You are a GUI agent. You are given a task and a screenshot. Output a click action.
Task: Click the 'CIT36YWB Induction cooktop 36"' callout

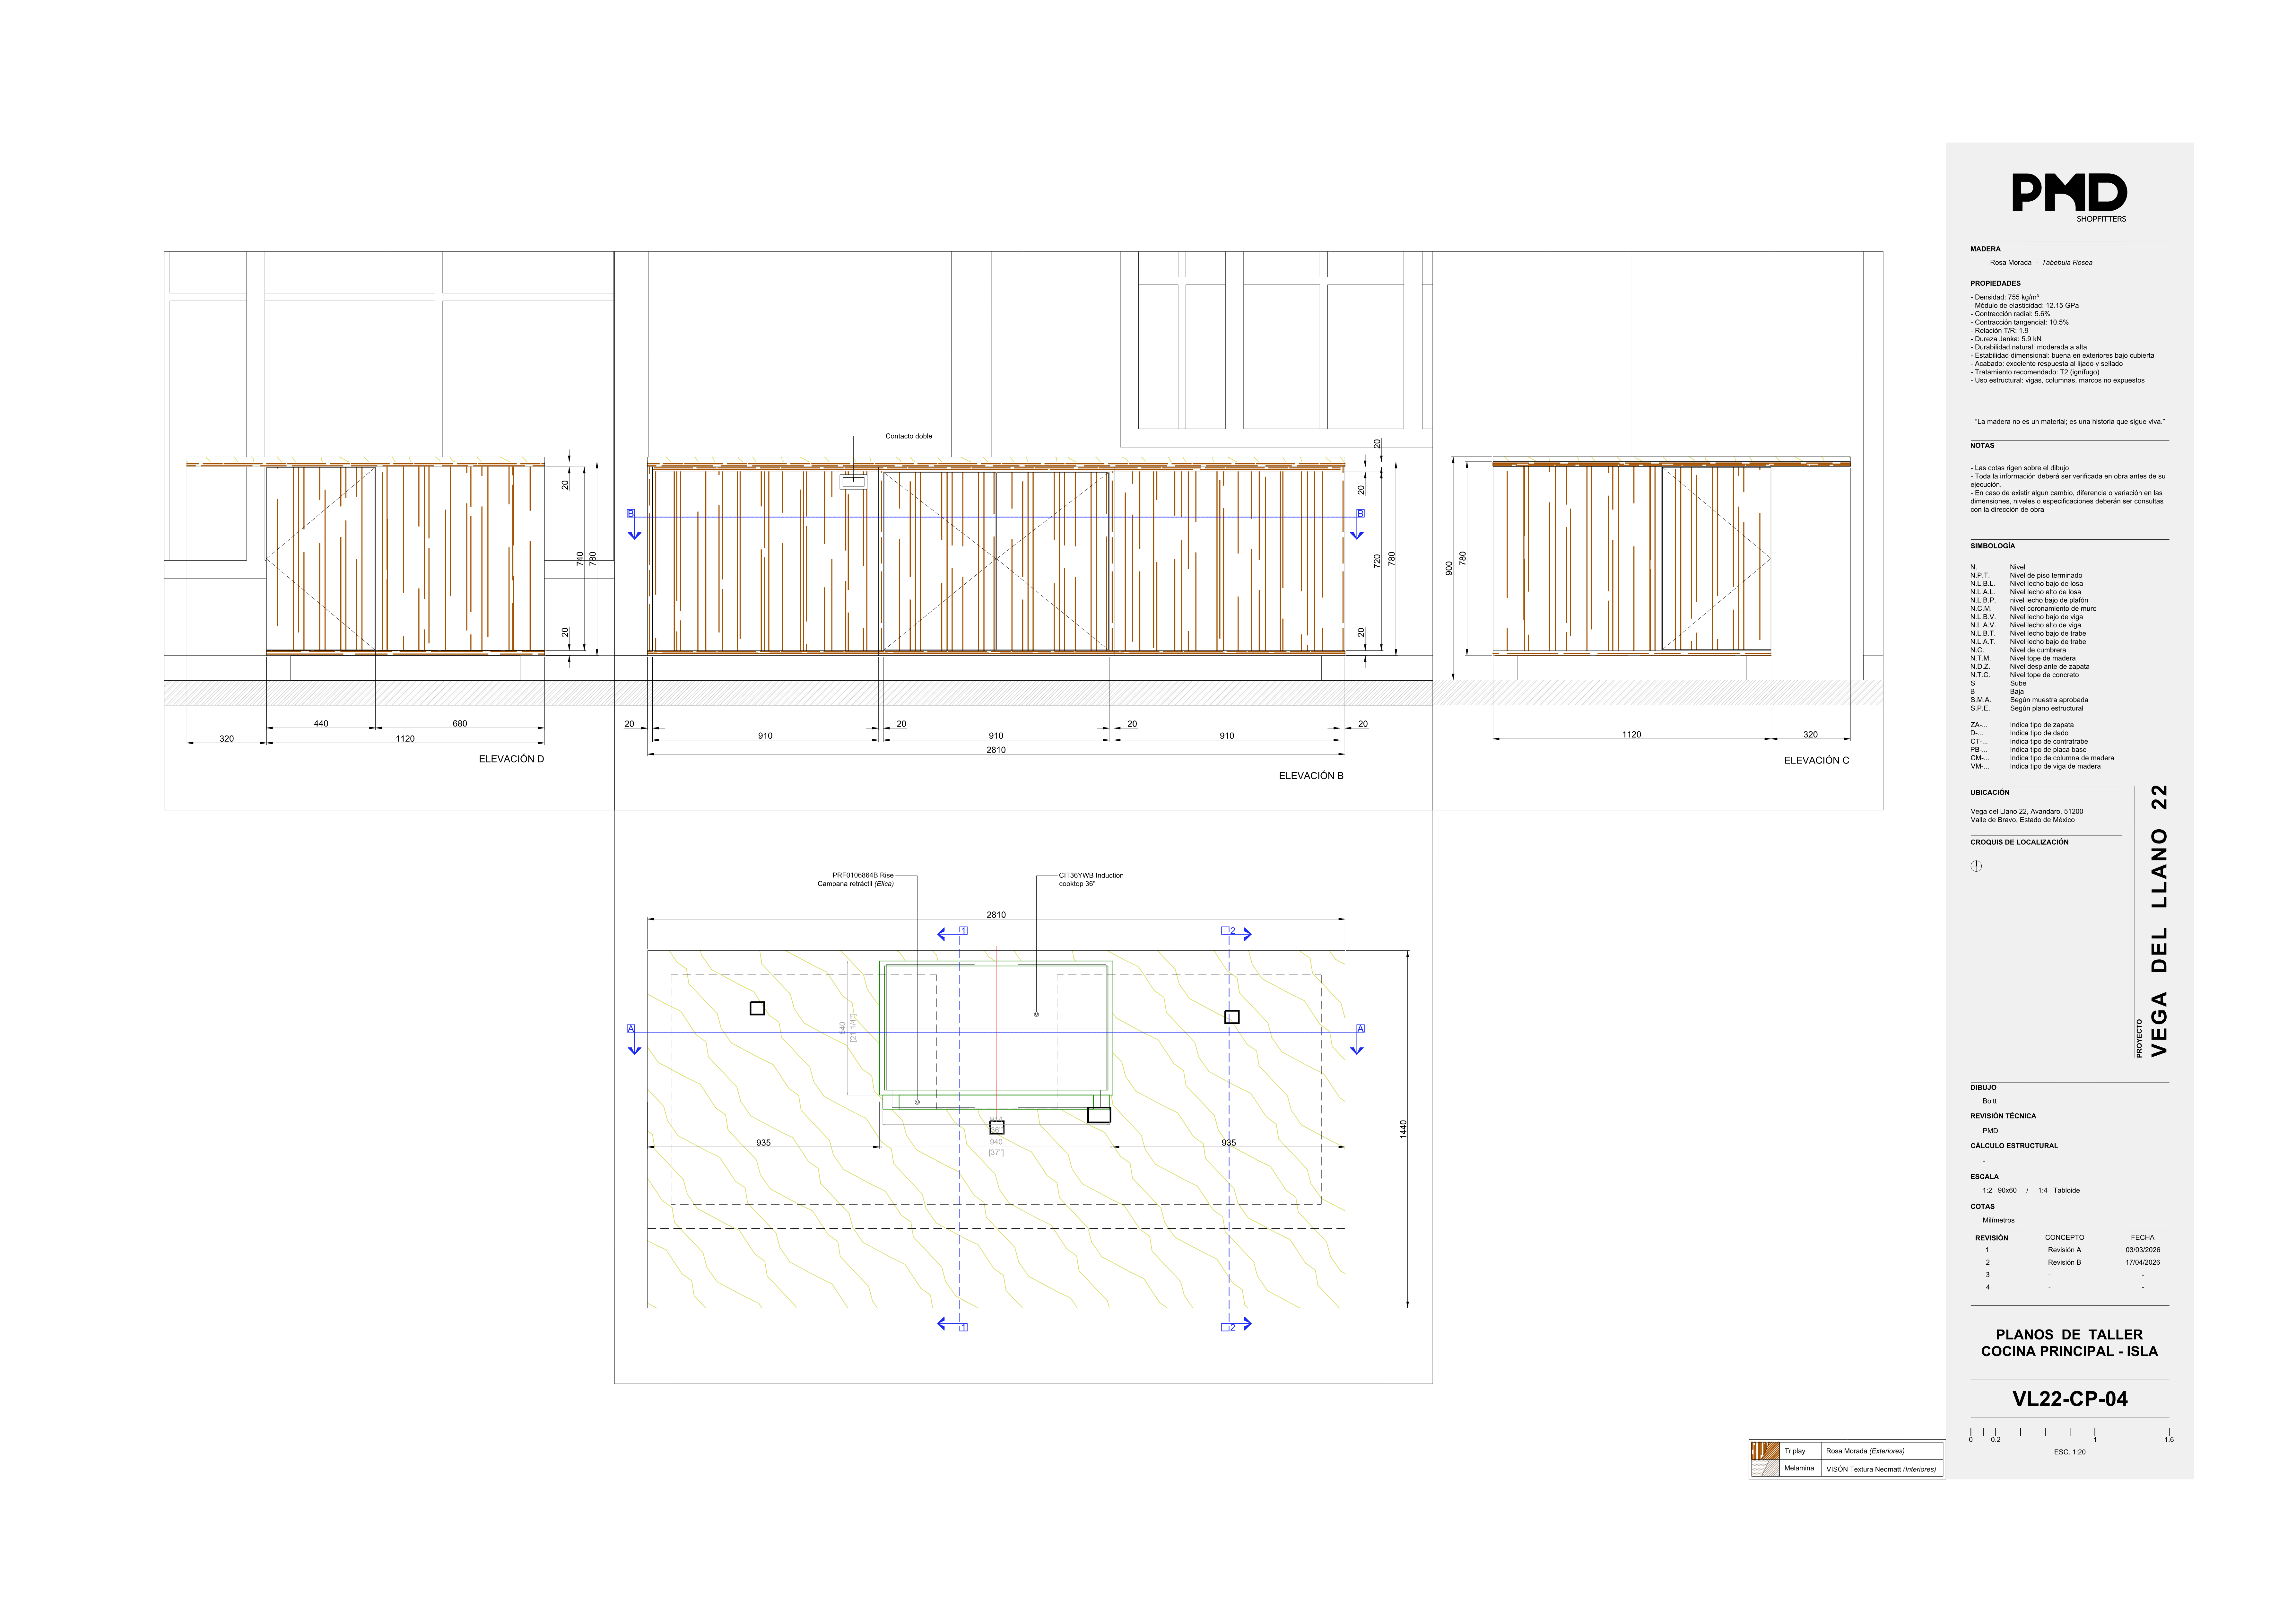1091,880
